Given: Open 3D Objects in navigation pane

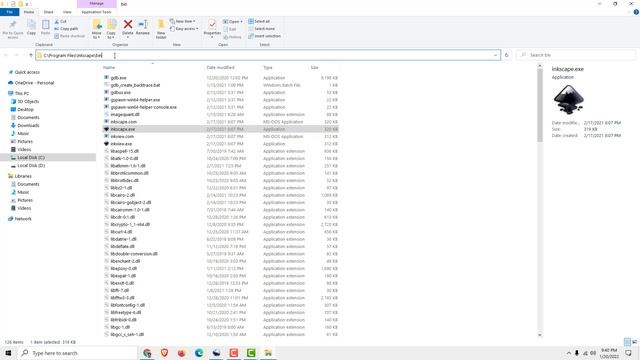Looking at the screenshot, I should tap(28, 101).
